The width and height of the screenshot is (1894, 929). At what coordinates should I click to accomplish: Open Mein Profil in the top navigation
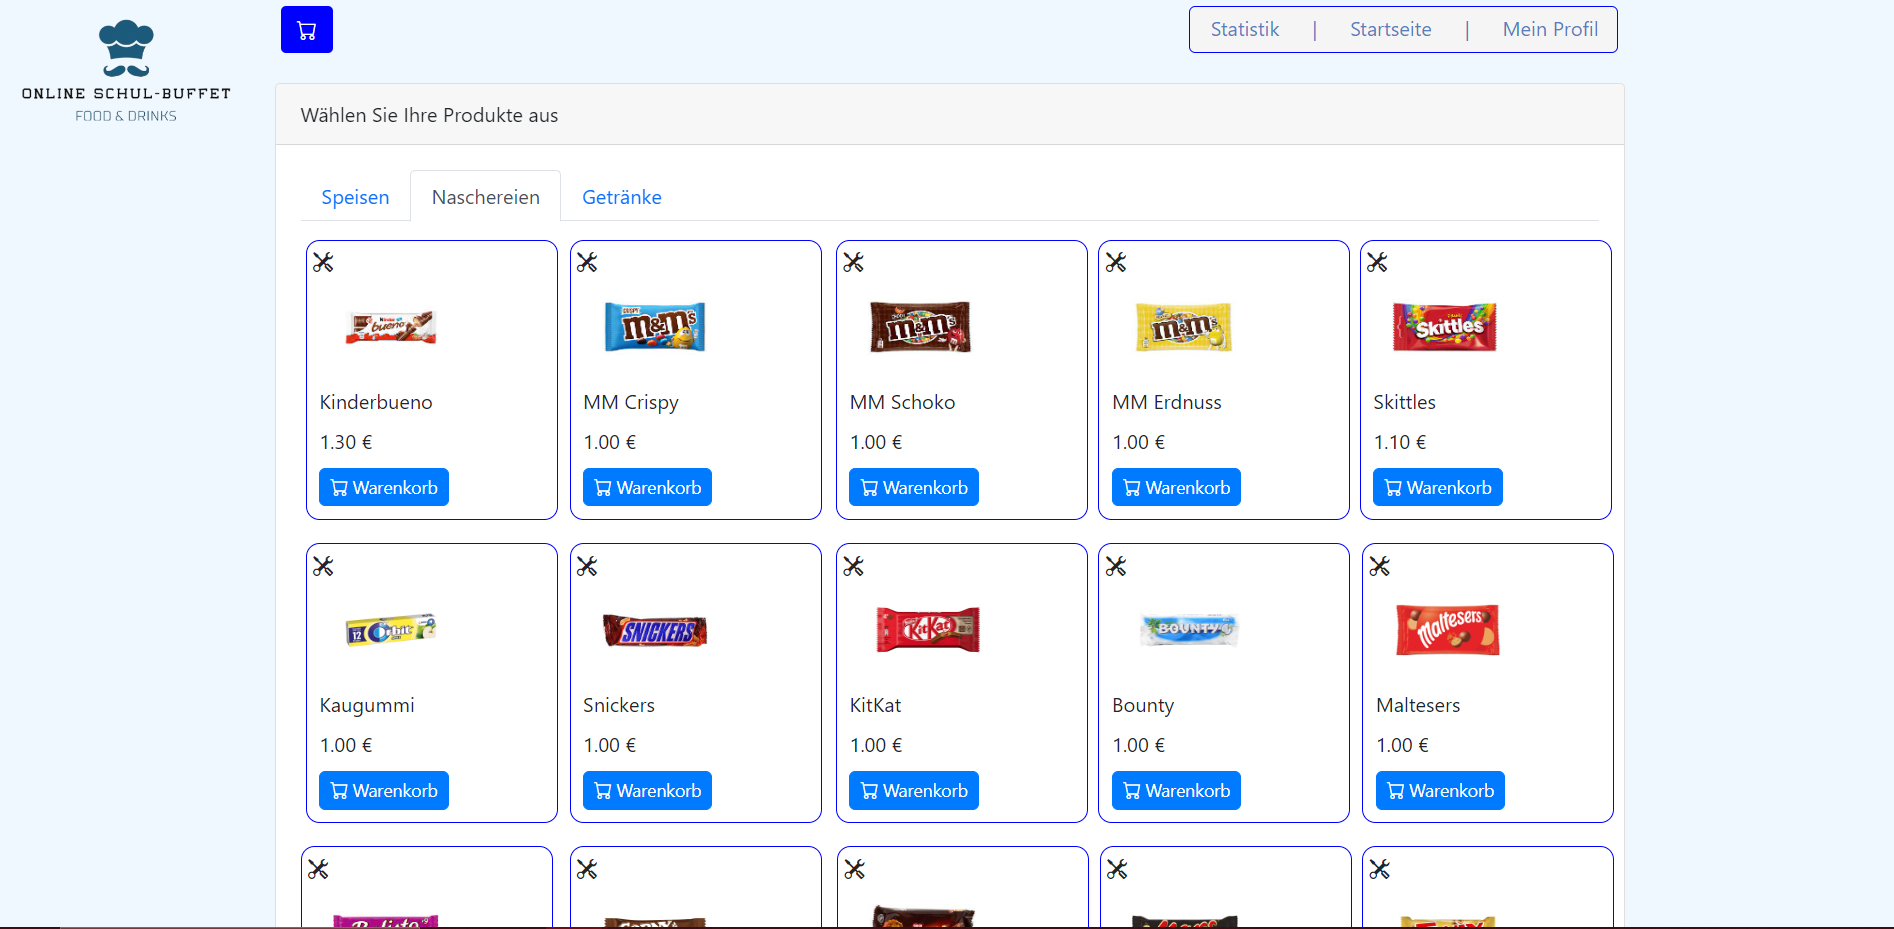(x=1550, y=30)
